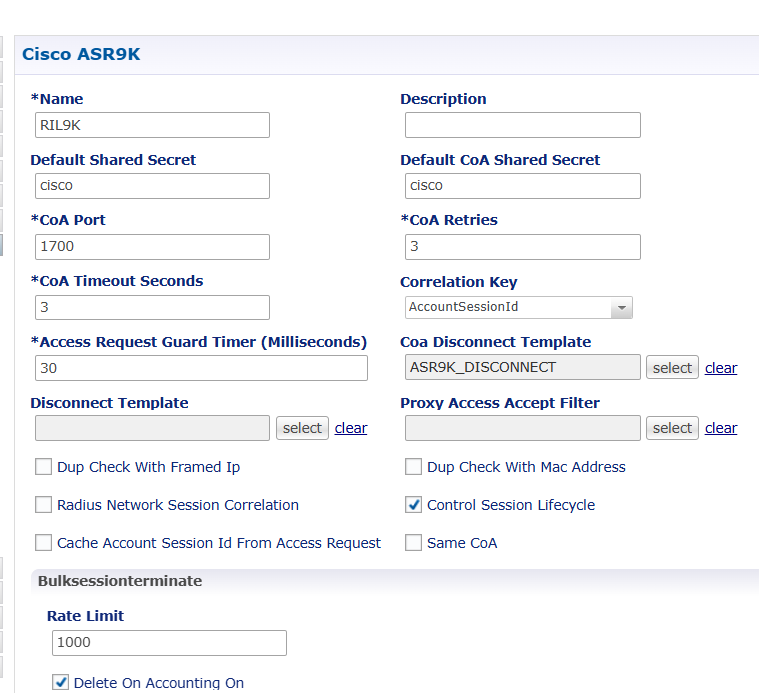Click the Bulksessionterminate section header
This screenshot has width=759, height=700.
[x=120, y=581]
